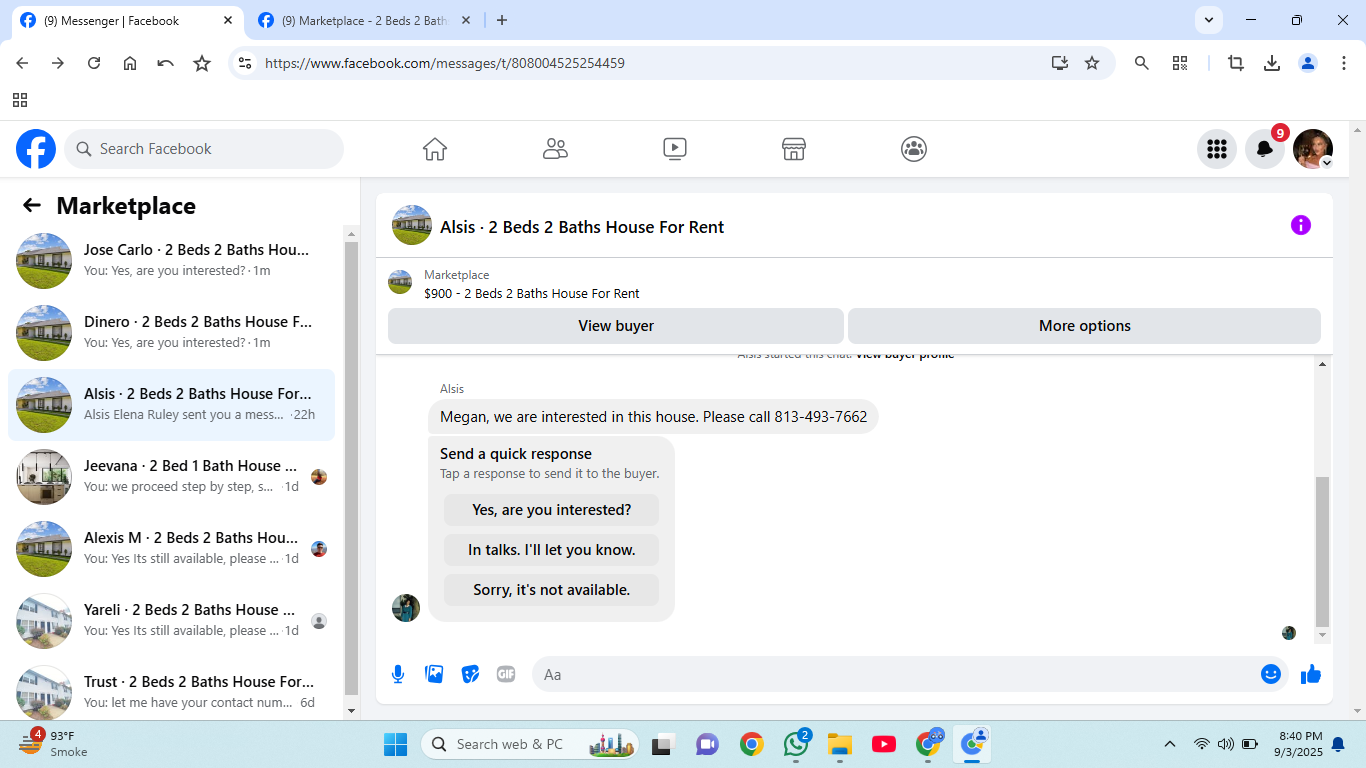Open the apps grid in bookmarks bar
1366x768 pixels.
(x=20, y=100)
